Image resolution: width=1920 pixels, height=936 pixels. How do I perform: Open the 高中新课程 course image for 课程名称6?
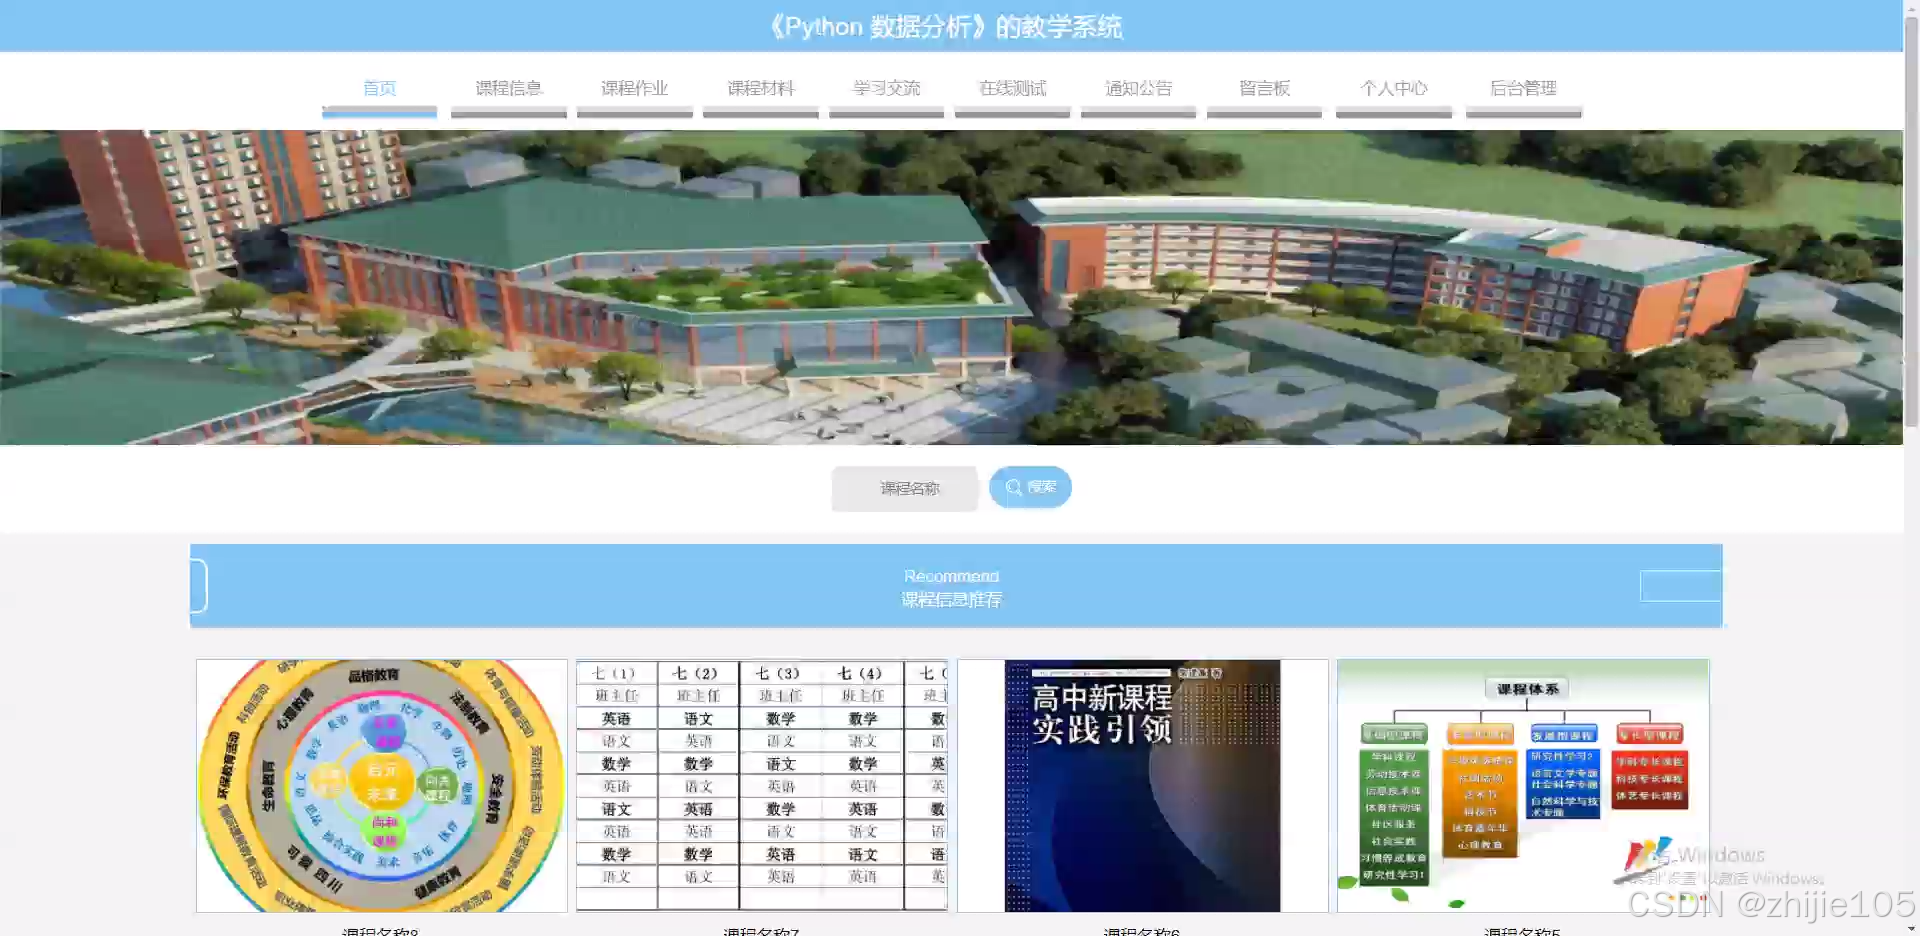coord(1141,785)
